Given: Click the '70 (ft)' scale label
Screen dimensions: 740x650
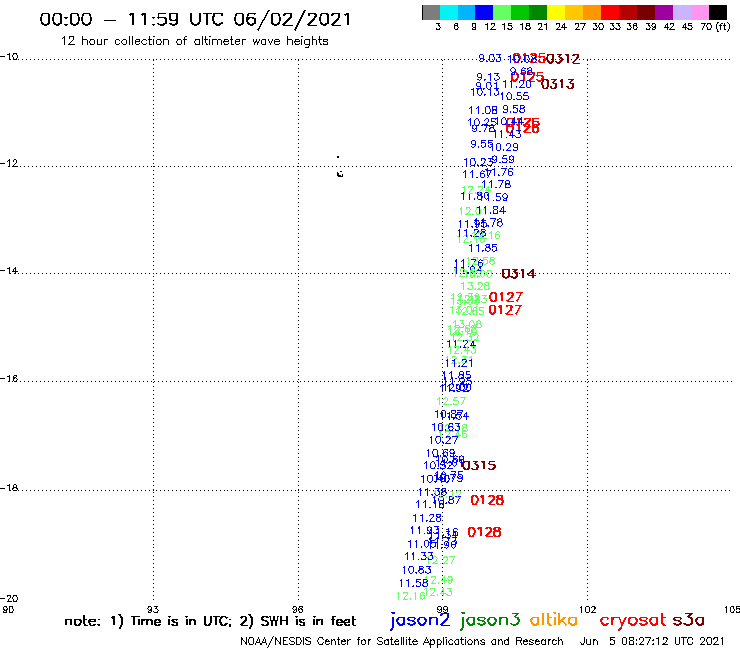Looking at the screenshot, I should (715, 26).
